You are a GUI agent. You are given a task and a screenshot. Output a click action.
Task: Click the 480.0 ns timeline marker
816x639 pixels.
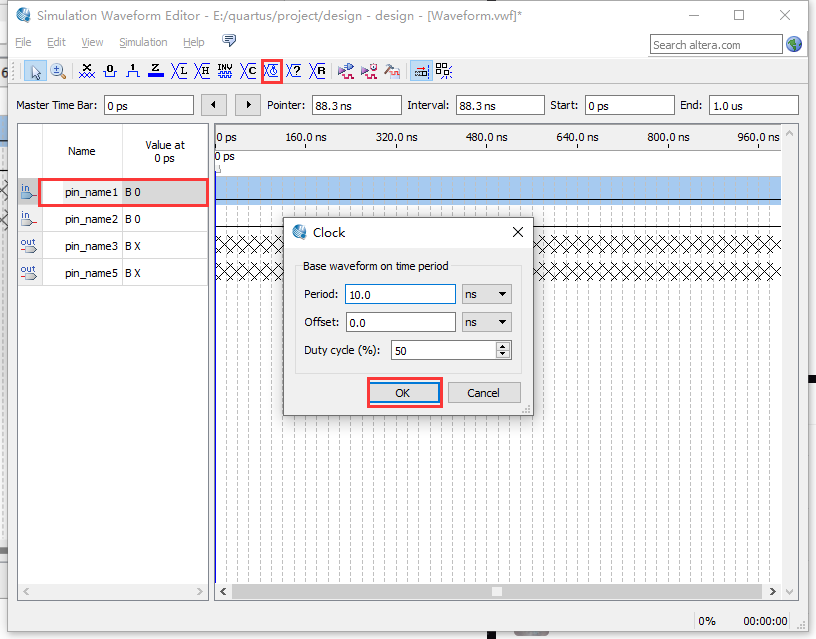tap(487, 137)
